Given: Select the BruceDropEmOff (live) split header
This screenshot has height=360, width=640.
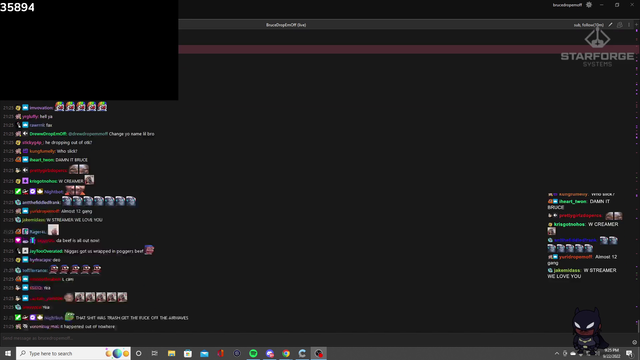Looking at the screenshot, I should click(286, 25).
